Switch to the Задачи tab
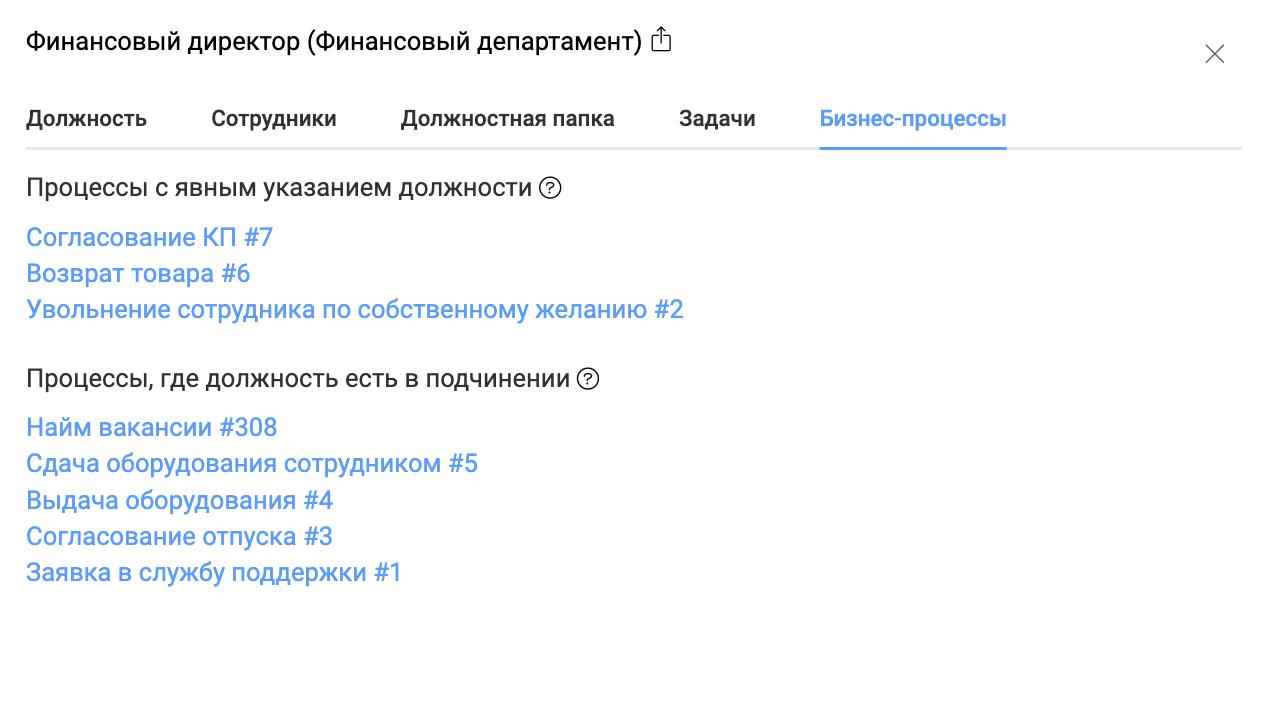This screenshot has width=1270, height=724. pos(716,118)
